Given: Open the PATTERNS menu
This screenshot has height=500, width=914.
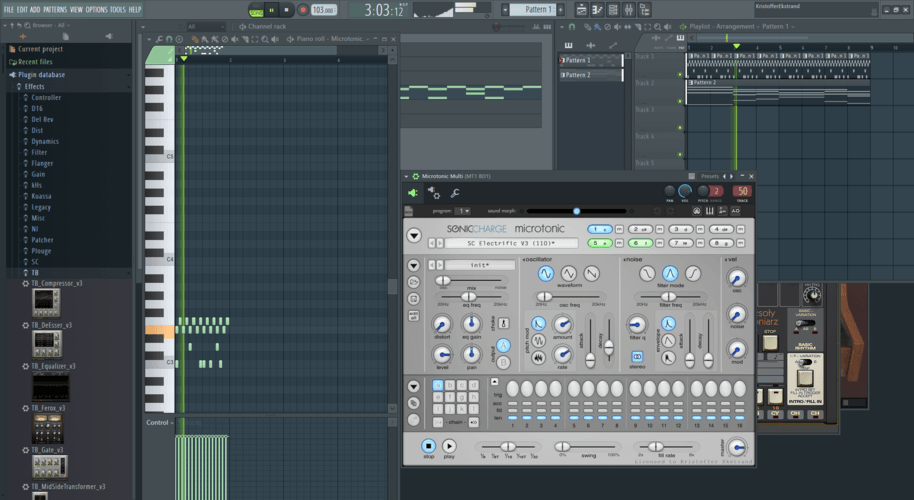Looking at the screenshot, I should (x=55, y=9).
